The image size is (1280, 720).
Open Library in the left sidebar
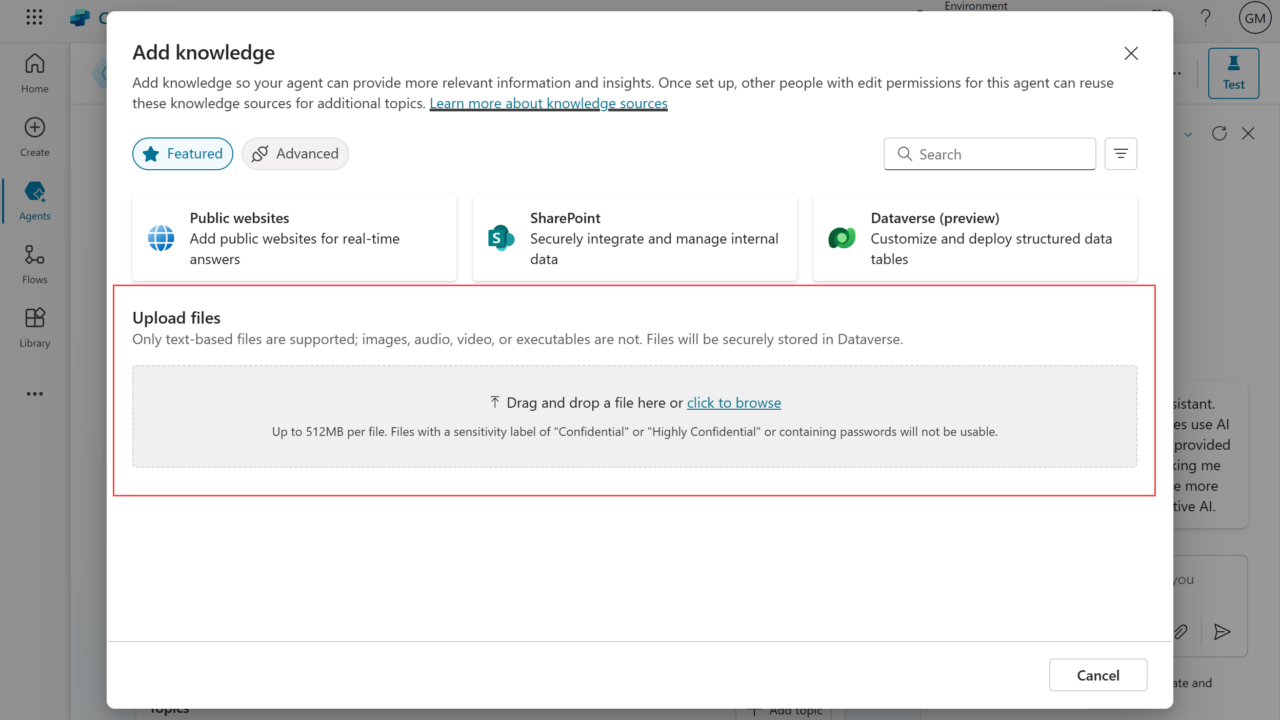tap(35, 327)
